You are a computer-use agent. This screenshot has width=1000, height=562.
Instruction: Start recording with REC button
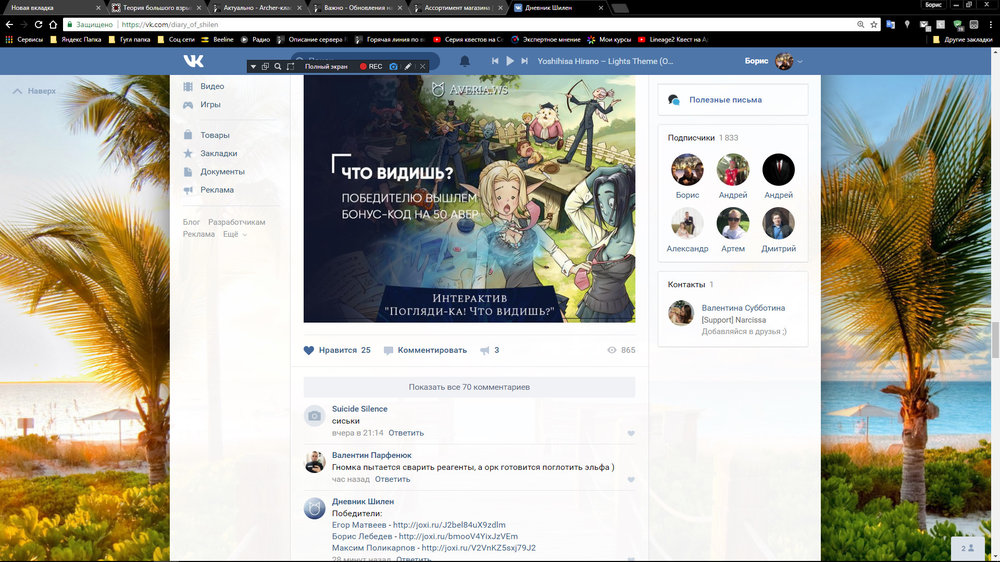[x=371, y=66]
